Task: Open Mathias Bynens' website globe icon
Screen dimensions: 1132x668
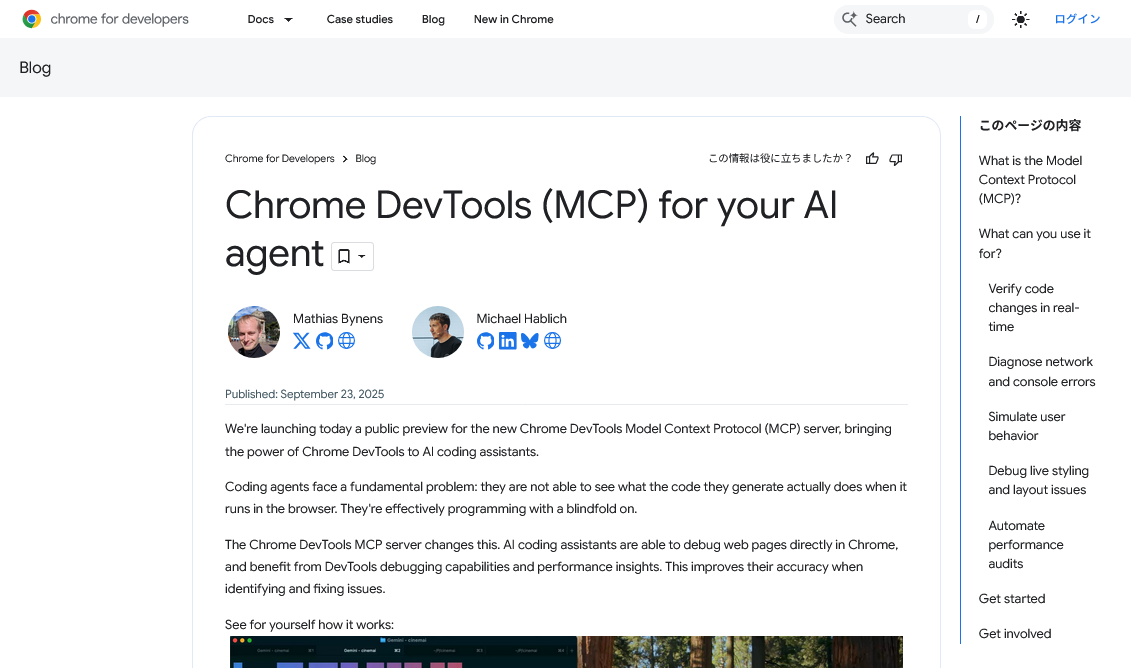Action: 347,341
